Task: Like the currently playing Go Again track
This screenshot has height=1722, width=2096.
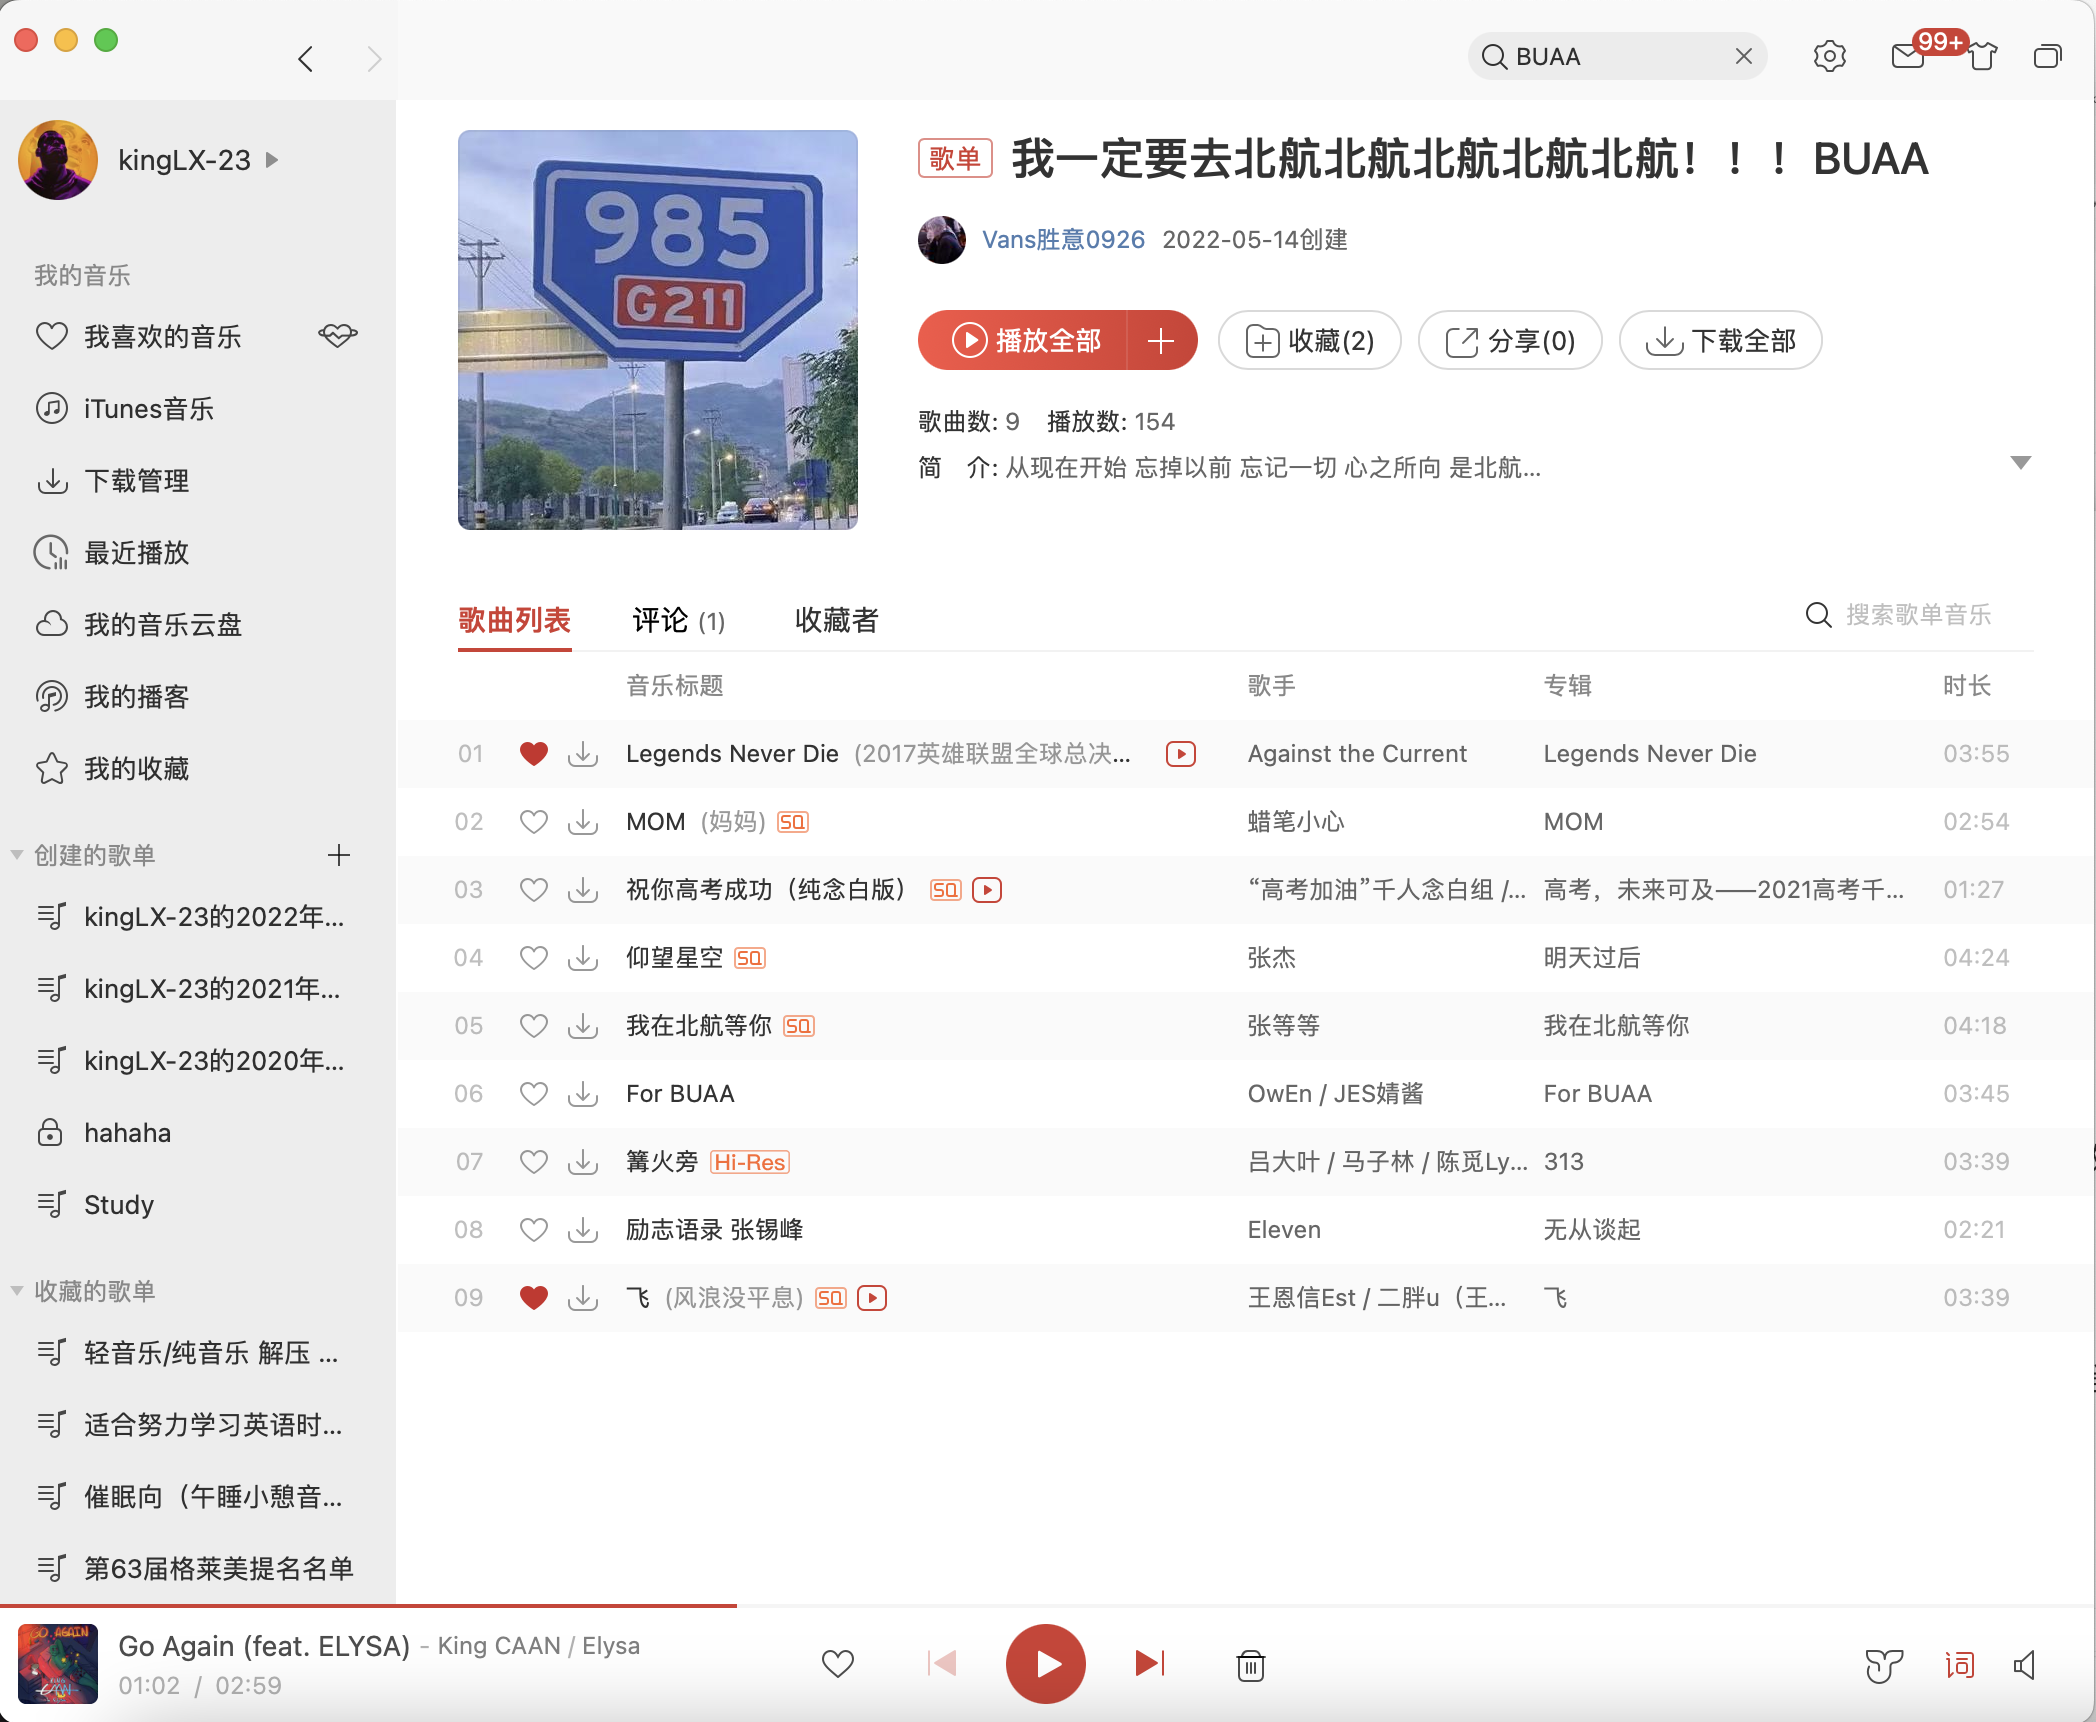Action: click(837, 1664)
